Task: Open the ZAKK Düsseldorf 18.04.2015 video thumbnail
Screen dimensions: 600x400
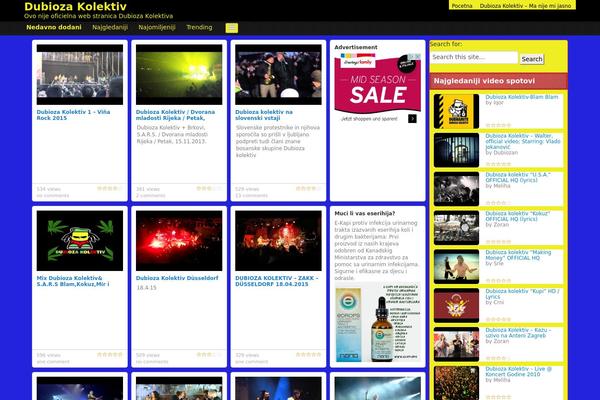Action: 279,241
